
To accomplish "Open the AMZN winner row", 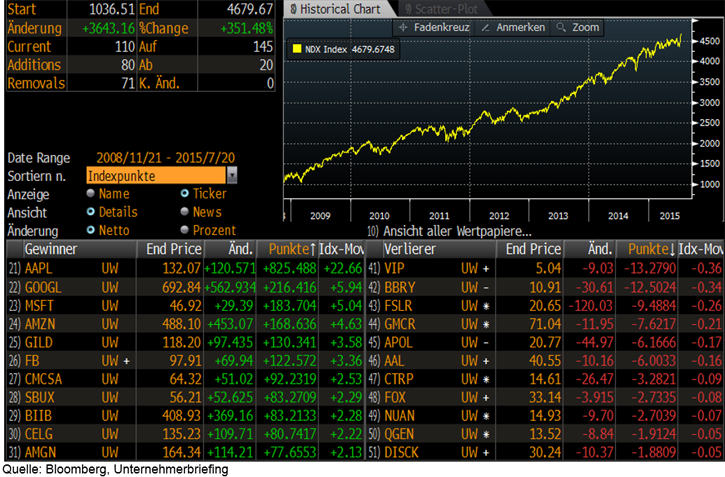I will coord(185,324).
